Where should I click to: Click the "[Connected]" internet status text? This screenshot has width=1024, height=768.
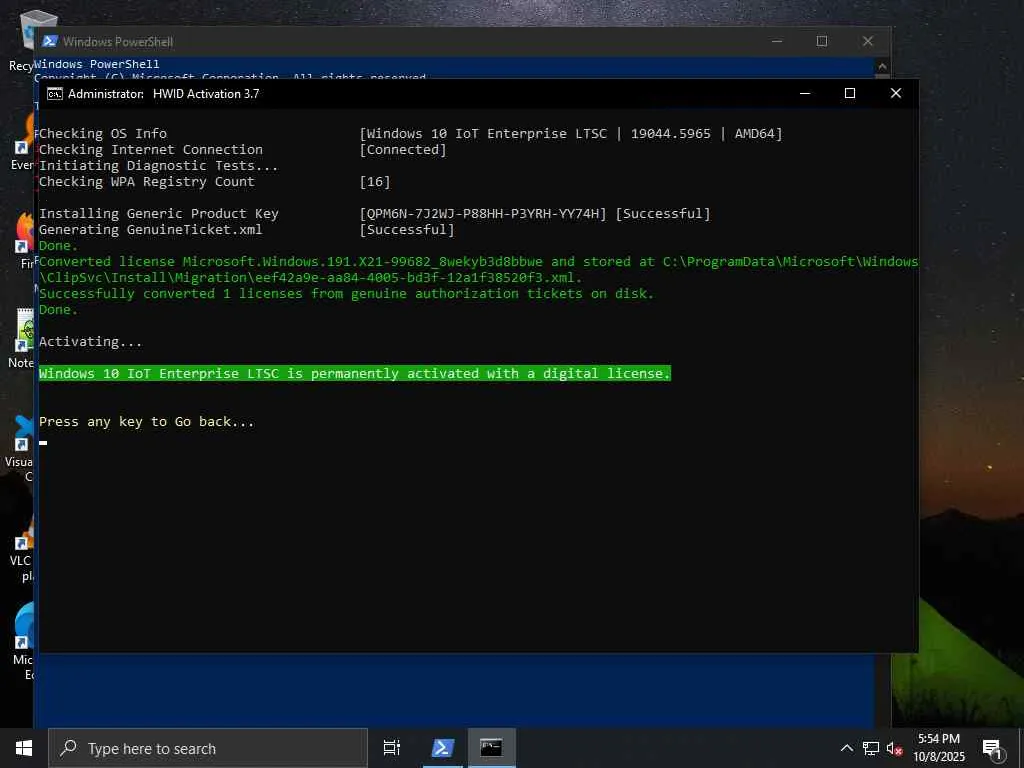pos(403,150)
